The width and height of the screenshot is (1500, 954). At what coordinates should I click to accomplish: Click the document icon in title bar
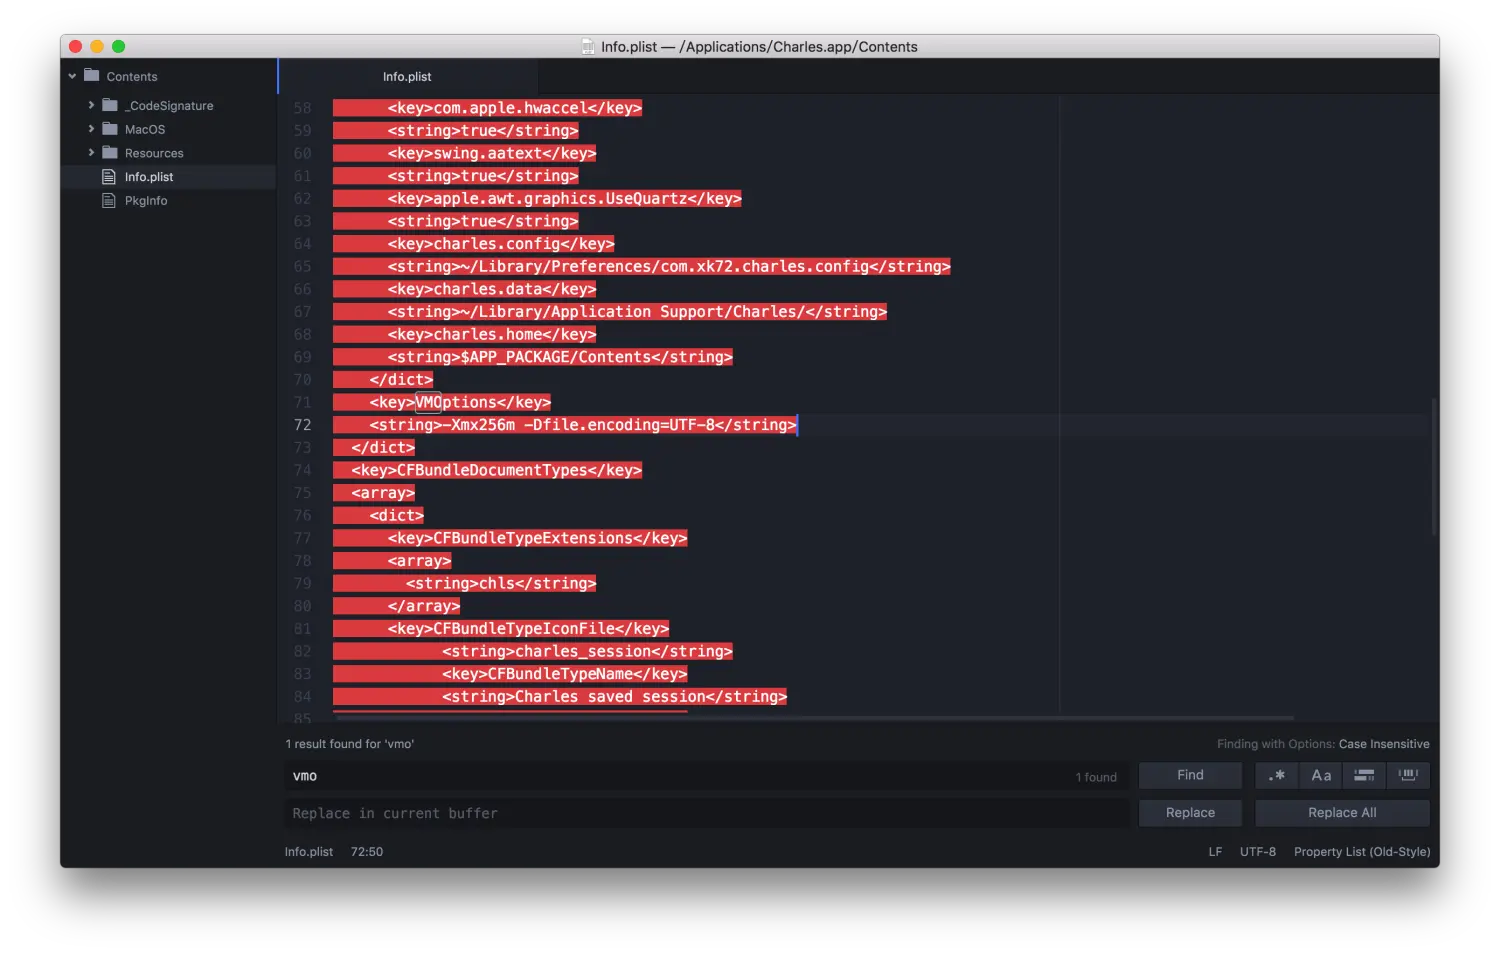point(588,47)
